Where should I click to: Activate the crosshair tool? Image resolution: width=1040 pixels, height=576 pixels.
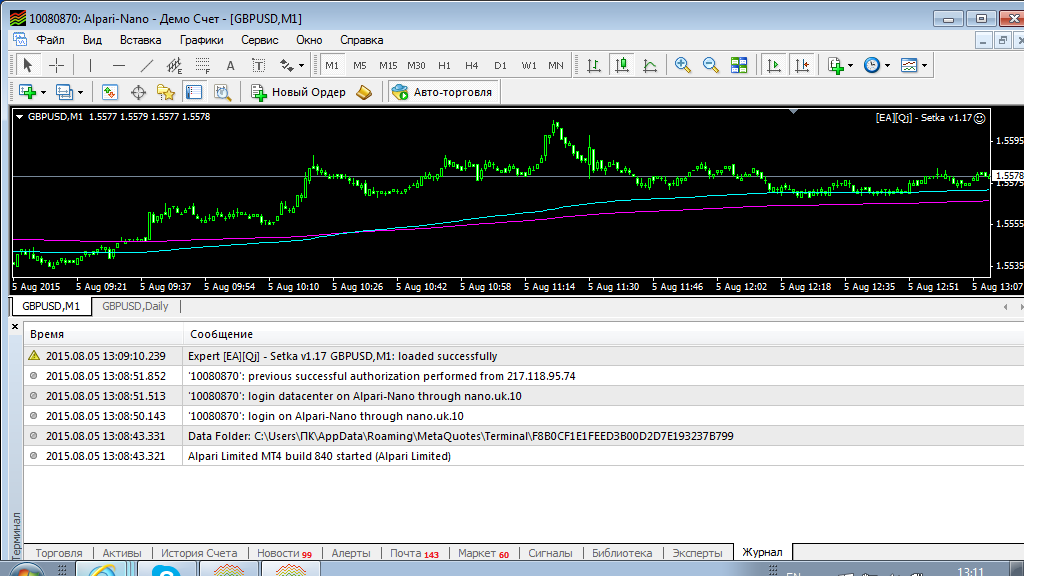[56, 65]
